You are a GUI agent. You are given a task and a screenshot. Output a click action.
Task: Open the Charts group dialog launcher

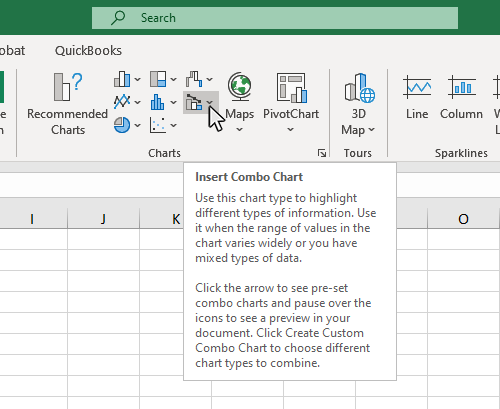click(322, 153)
